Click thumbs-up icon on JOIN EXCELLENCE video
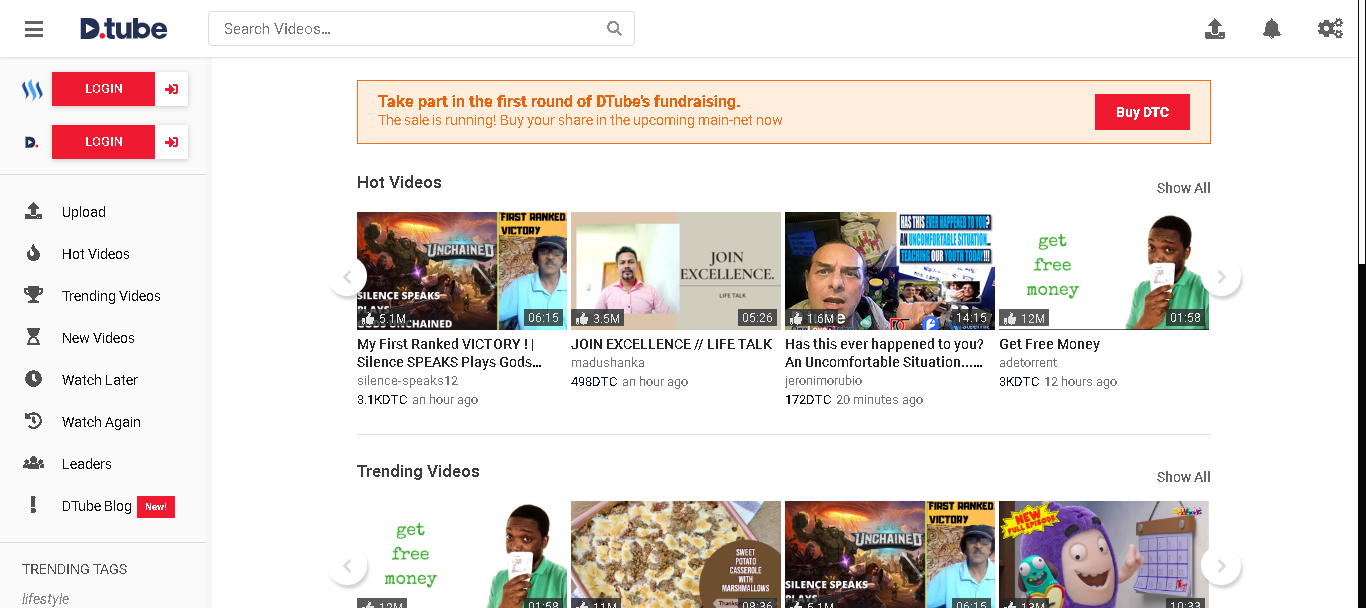The height and width of the screenshot is (608, 1366). 583,318
